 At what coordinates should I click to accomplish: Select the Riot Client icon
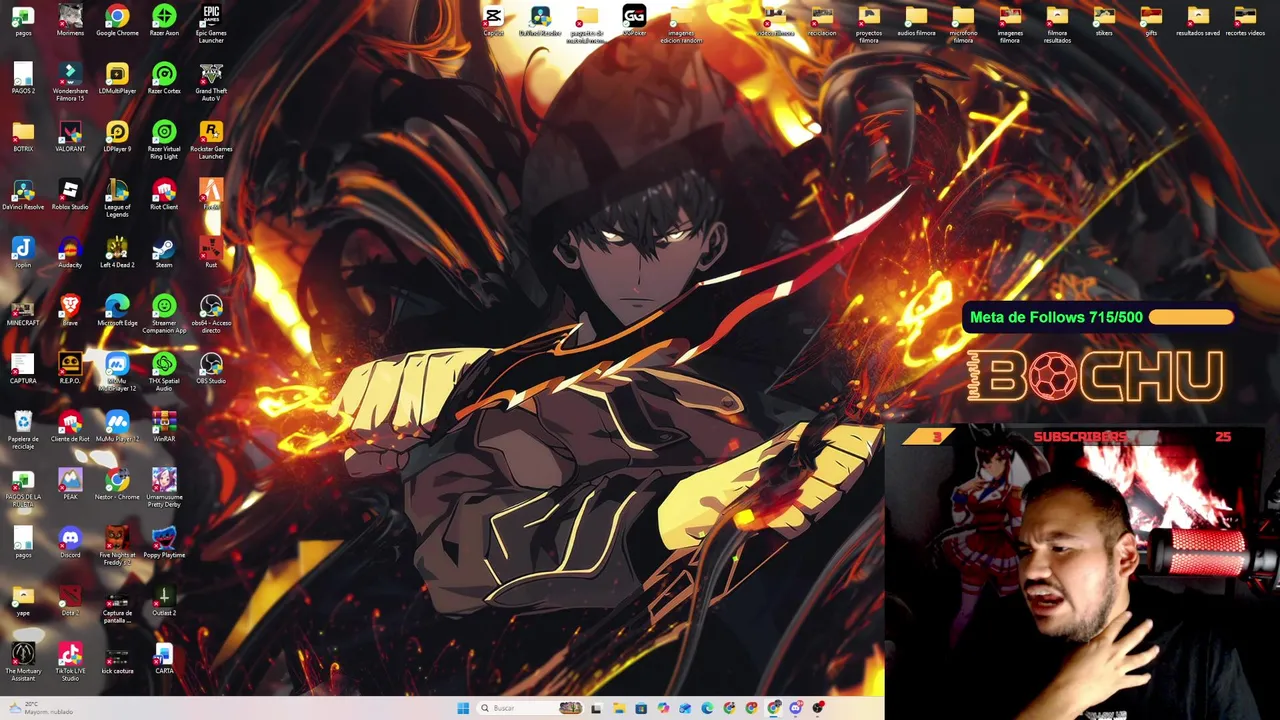[164, 194]
